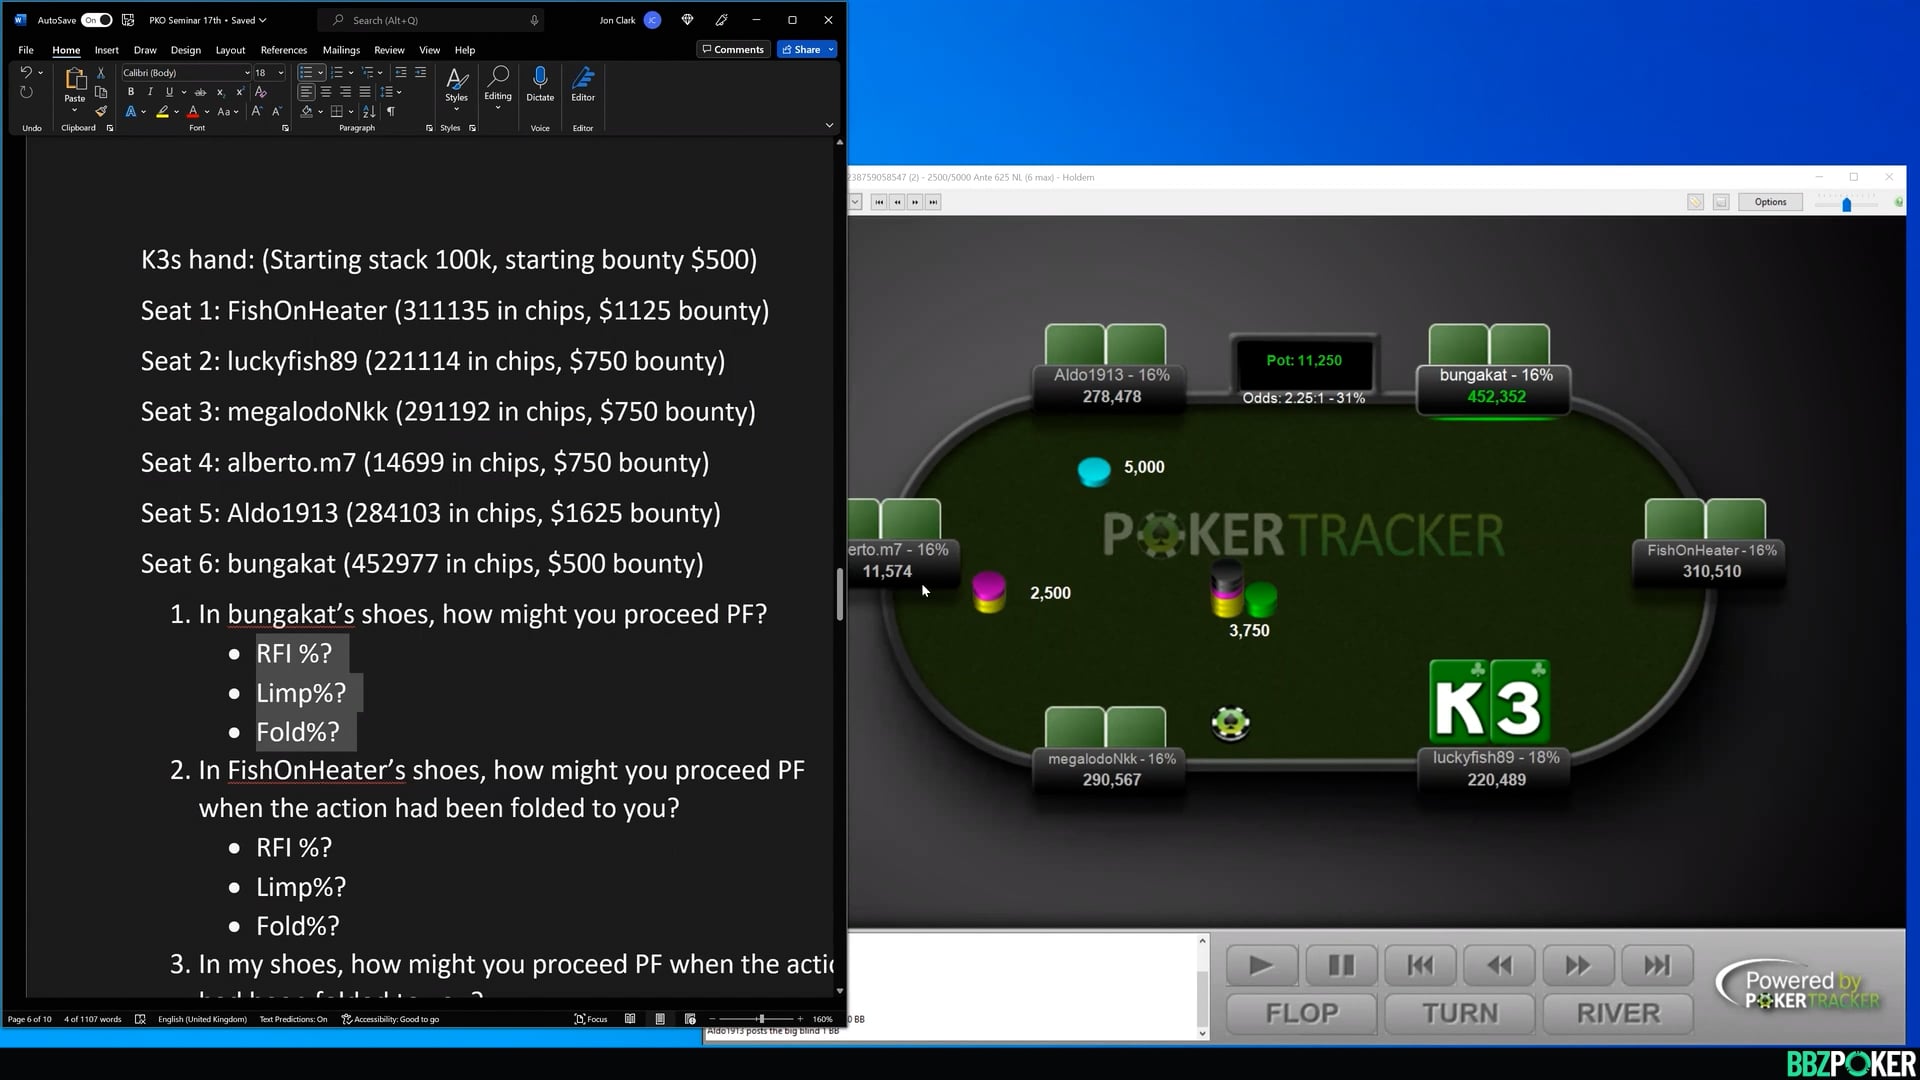Enable Focus mode in status bar
Image resolution: width=1920 pixels, height=1080 pixels.
point(591,1019)
